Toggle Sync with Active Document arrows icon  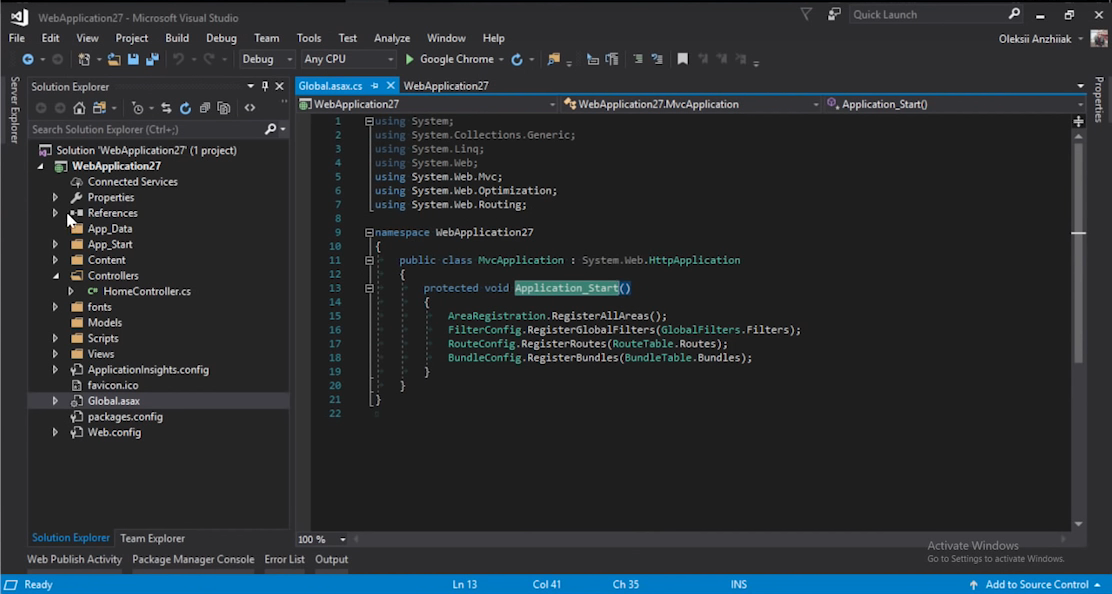[x=166, y=108]
